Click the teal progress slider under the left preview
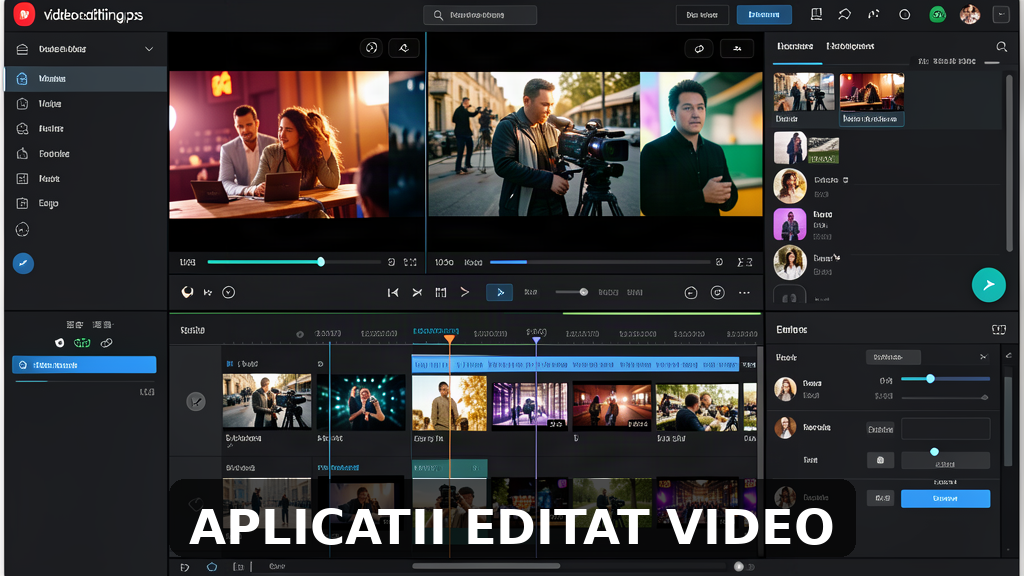The height and width of the screenshot is (576, 1024). [294, 262]
